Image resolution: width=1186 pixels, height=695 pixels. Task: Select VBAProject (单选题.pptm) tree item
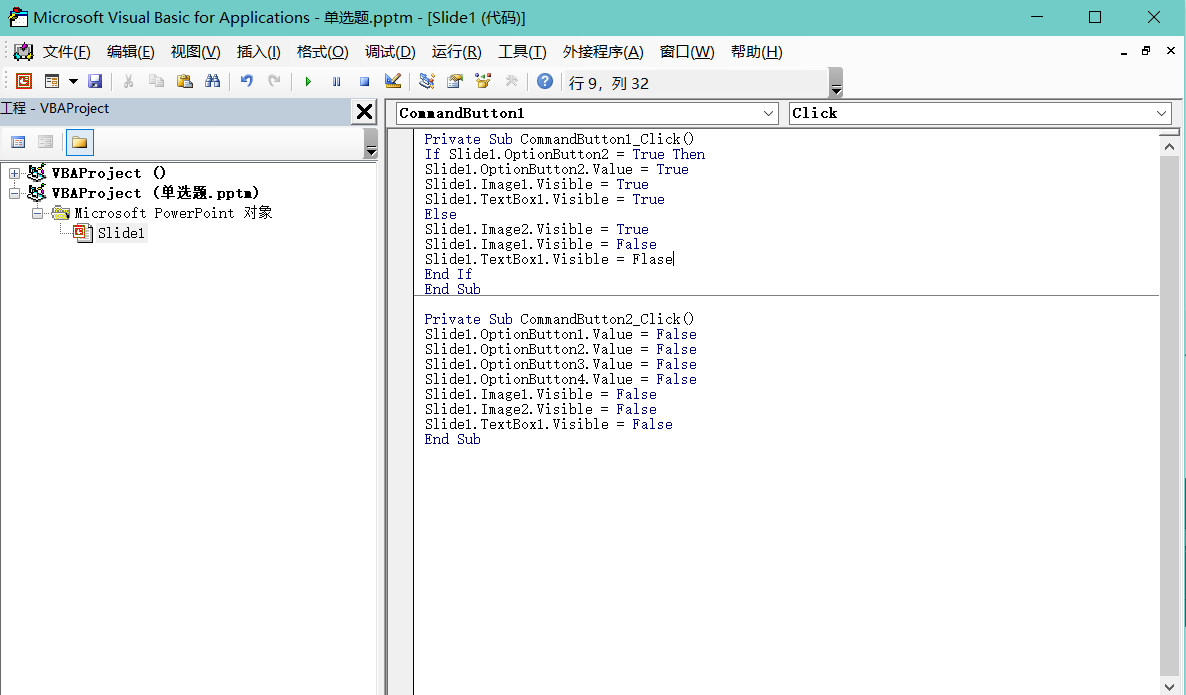155,193
